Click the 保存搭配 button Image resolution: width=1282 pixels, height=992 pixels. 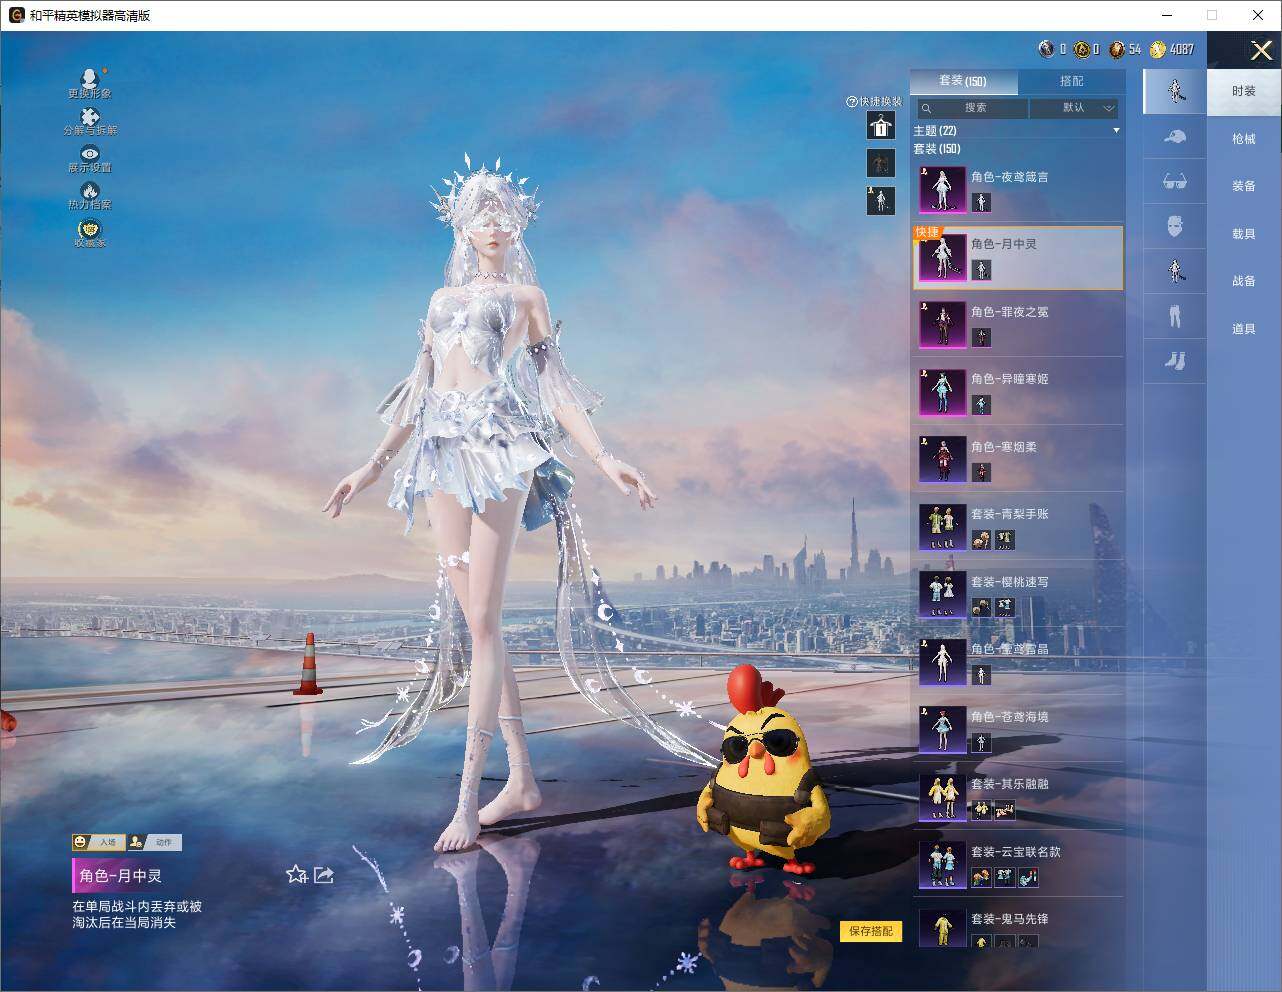pos(871,931)
